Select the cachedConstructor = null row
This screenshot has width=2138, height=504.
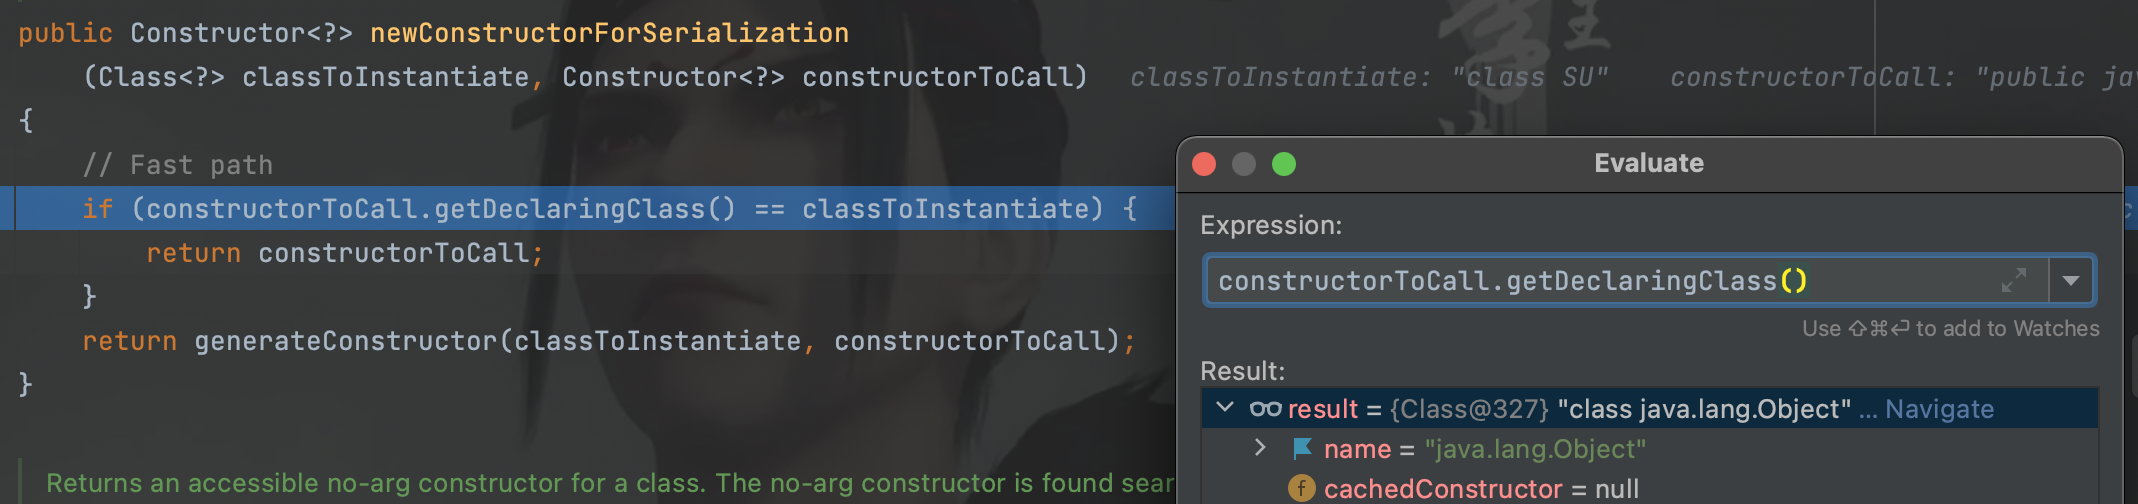(x=1649, y=488)
